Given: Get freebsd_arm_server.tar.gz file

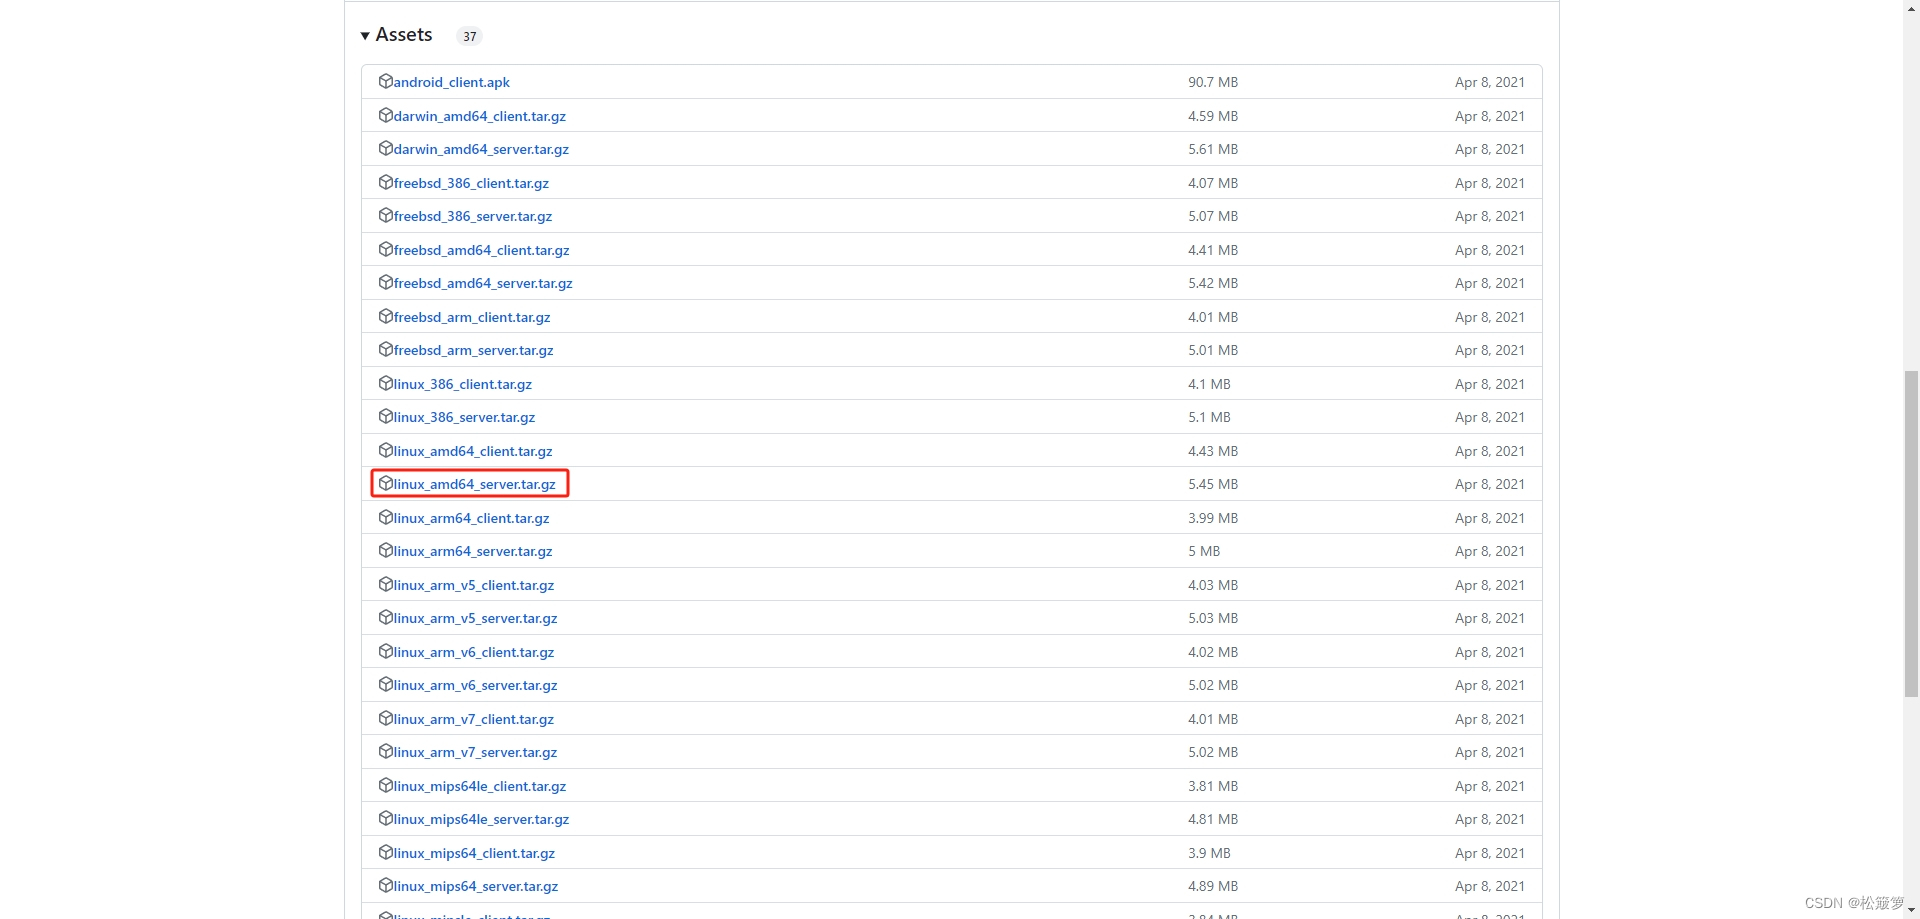Looking at the screenshot, I should click(474, 350).
